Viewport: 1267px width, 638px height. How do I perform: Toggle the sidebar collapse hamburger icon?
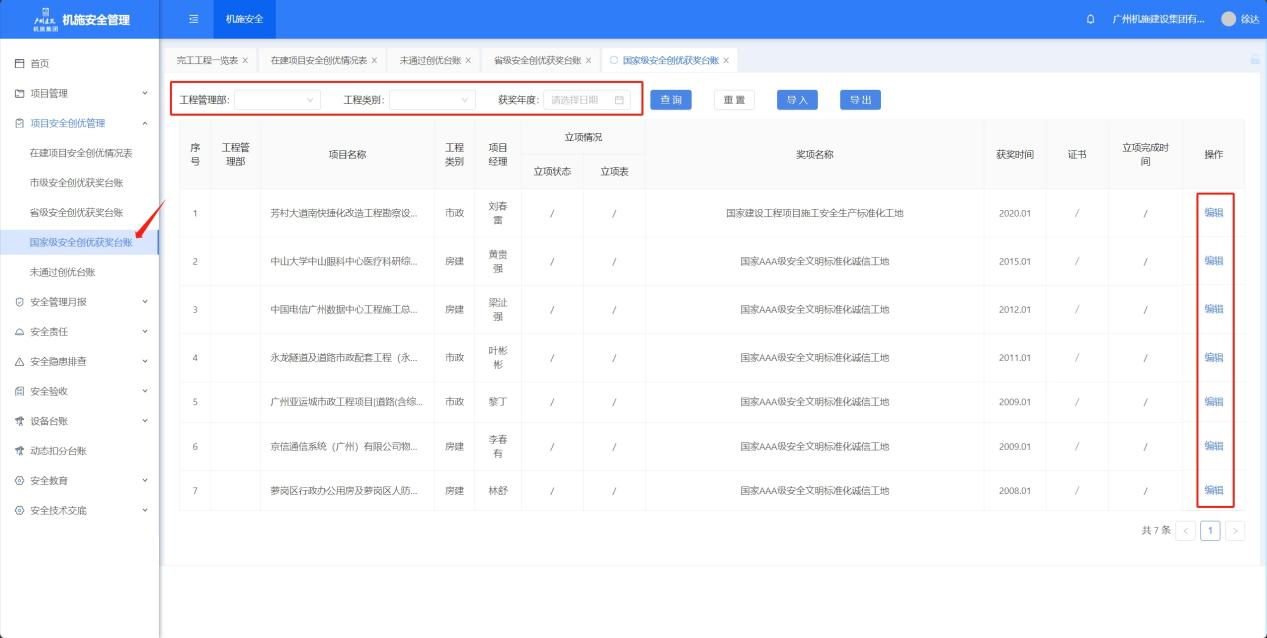tap(193, 19)
